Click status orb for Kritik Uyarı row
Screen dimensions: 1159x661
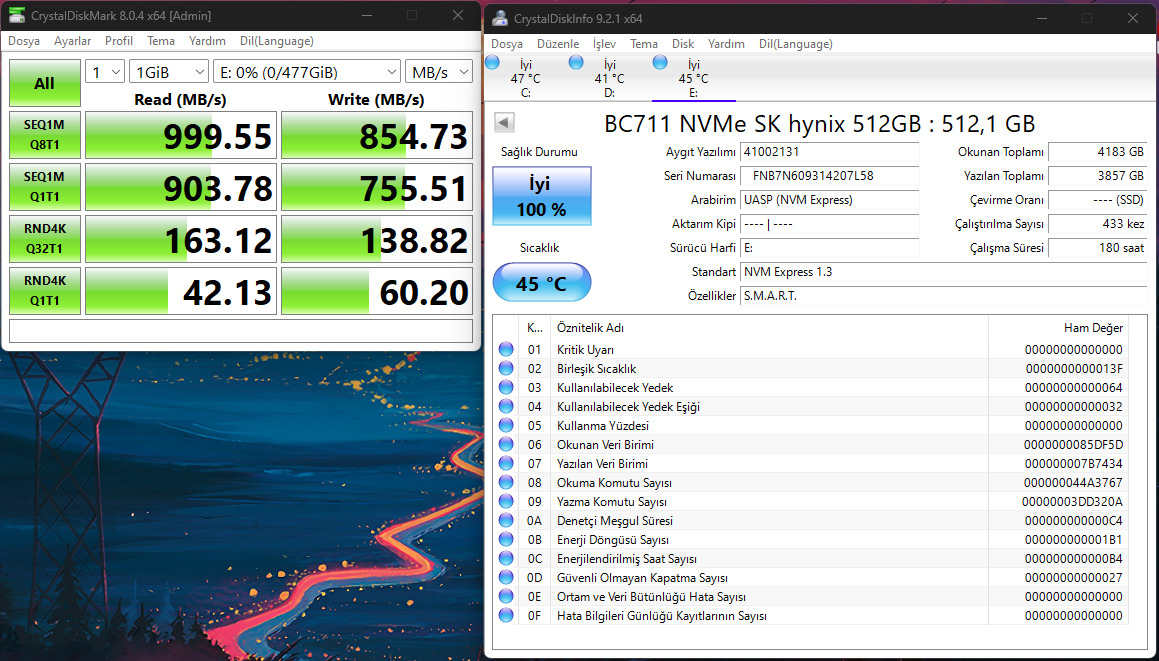tap(506, 350)
